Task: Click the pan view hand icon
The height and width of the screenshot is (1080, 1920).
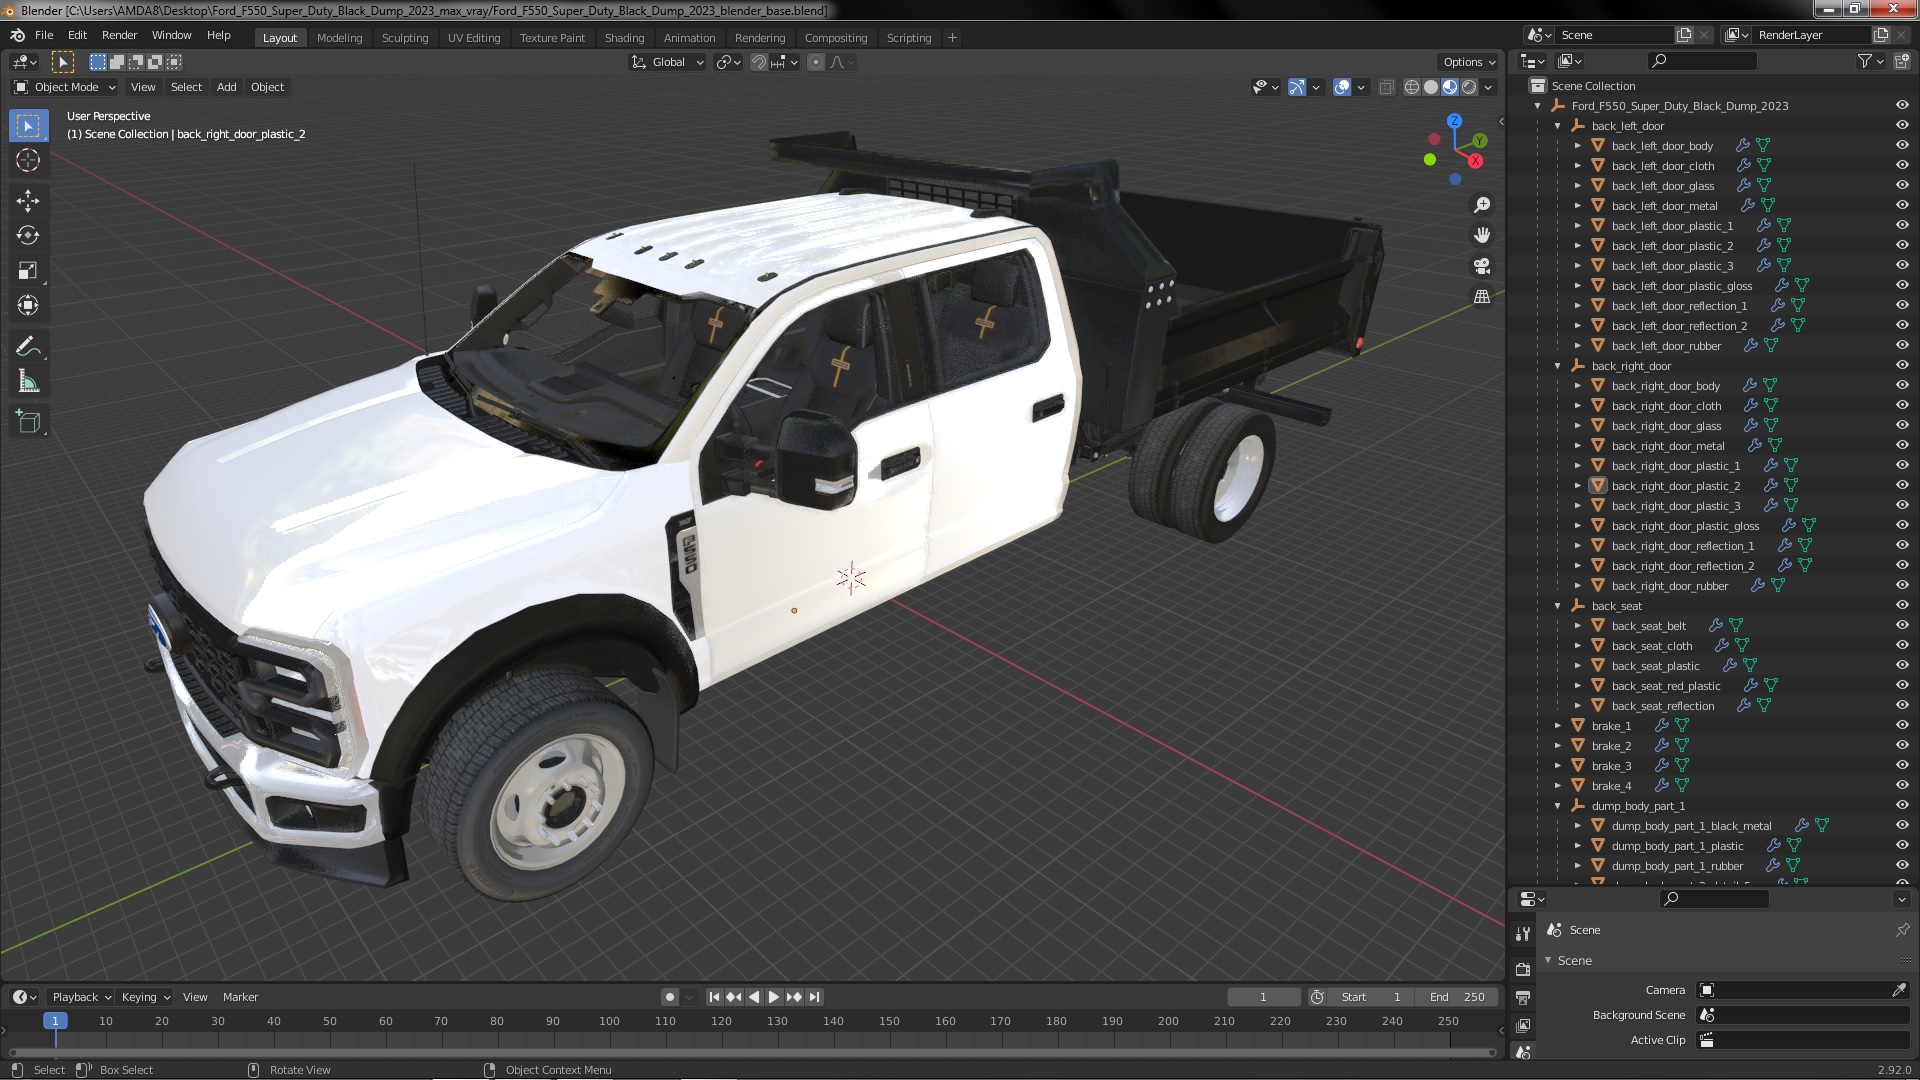Action: click(1482, 235)
